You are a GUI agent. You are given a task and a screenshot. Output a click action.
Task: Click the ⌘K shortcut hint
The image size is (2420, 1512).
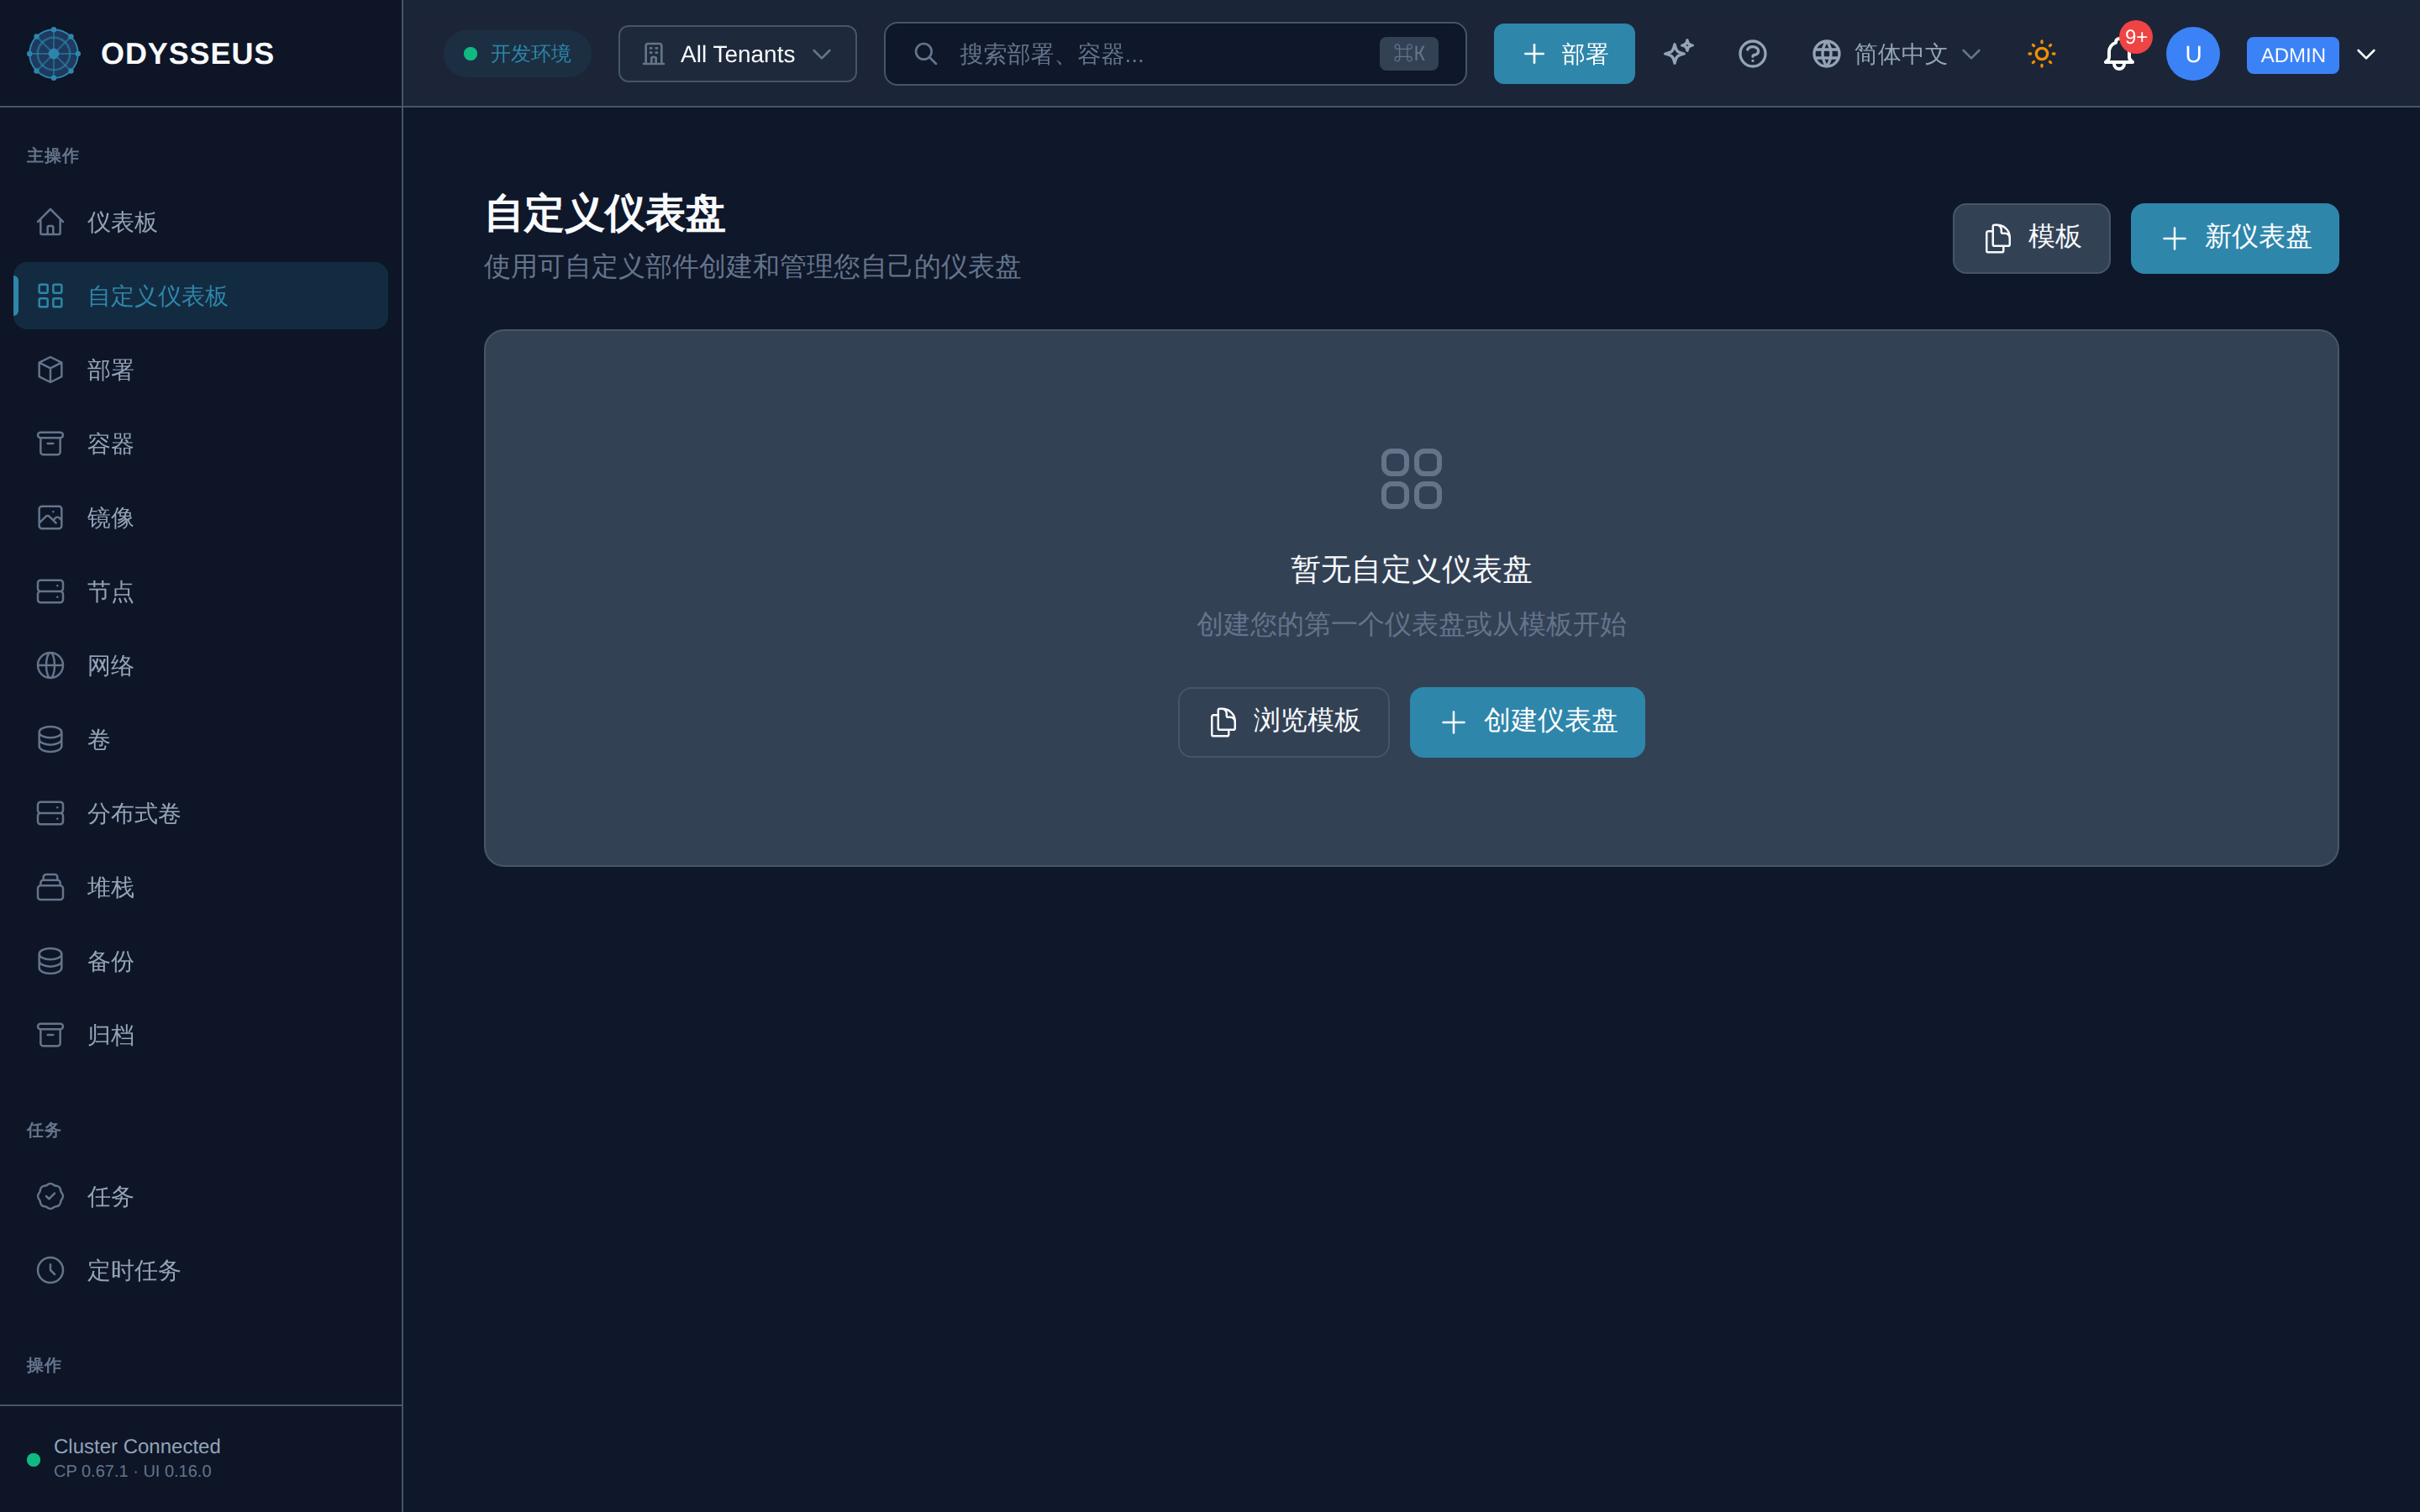1408,54
